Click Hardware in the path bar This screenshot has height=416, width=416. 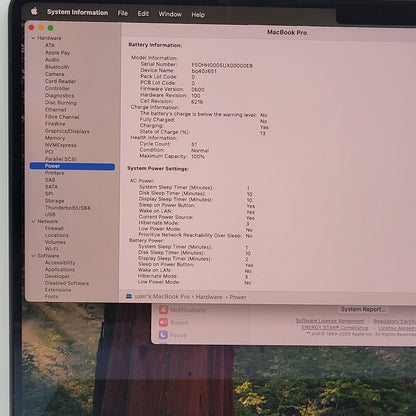pos(209,297)
